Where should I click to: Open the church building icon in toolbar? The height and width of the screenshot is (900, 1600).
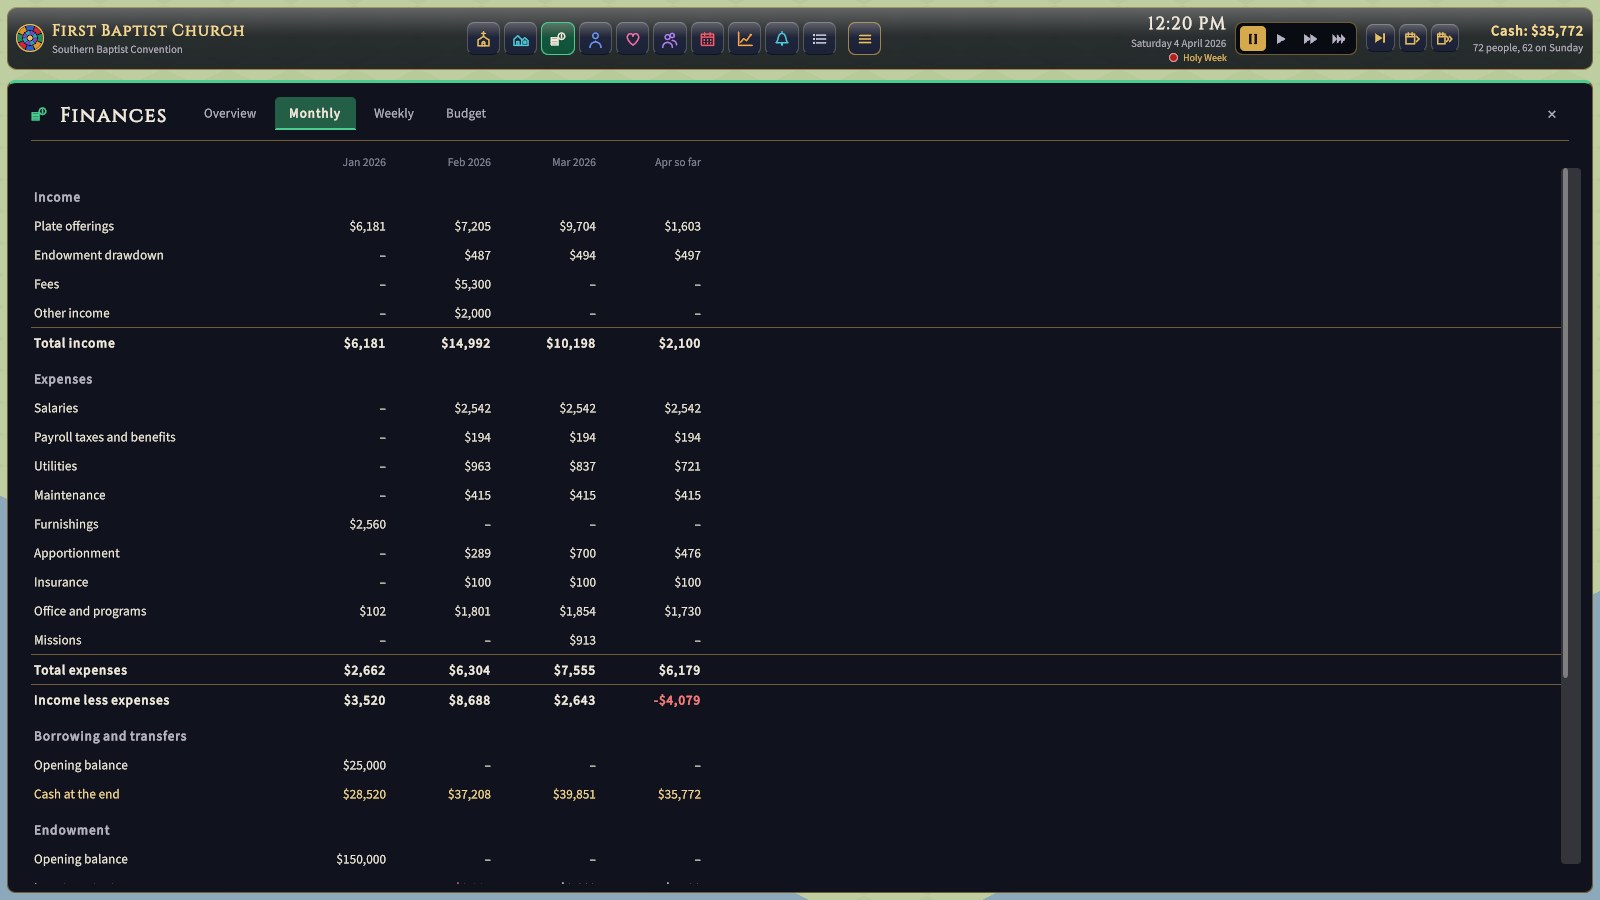(483, 39)
